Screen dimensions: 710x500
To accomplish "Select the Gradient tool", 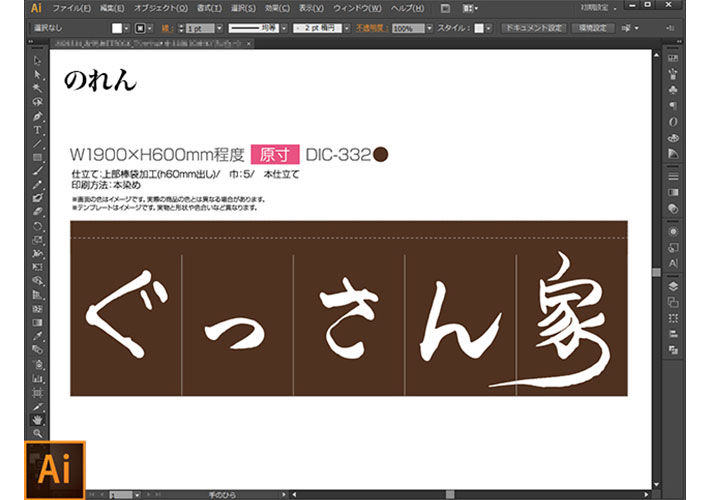I will (x=37, y=322).
